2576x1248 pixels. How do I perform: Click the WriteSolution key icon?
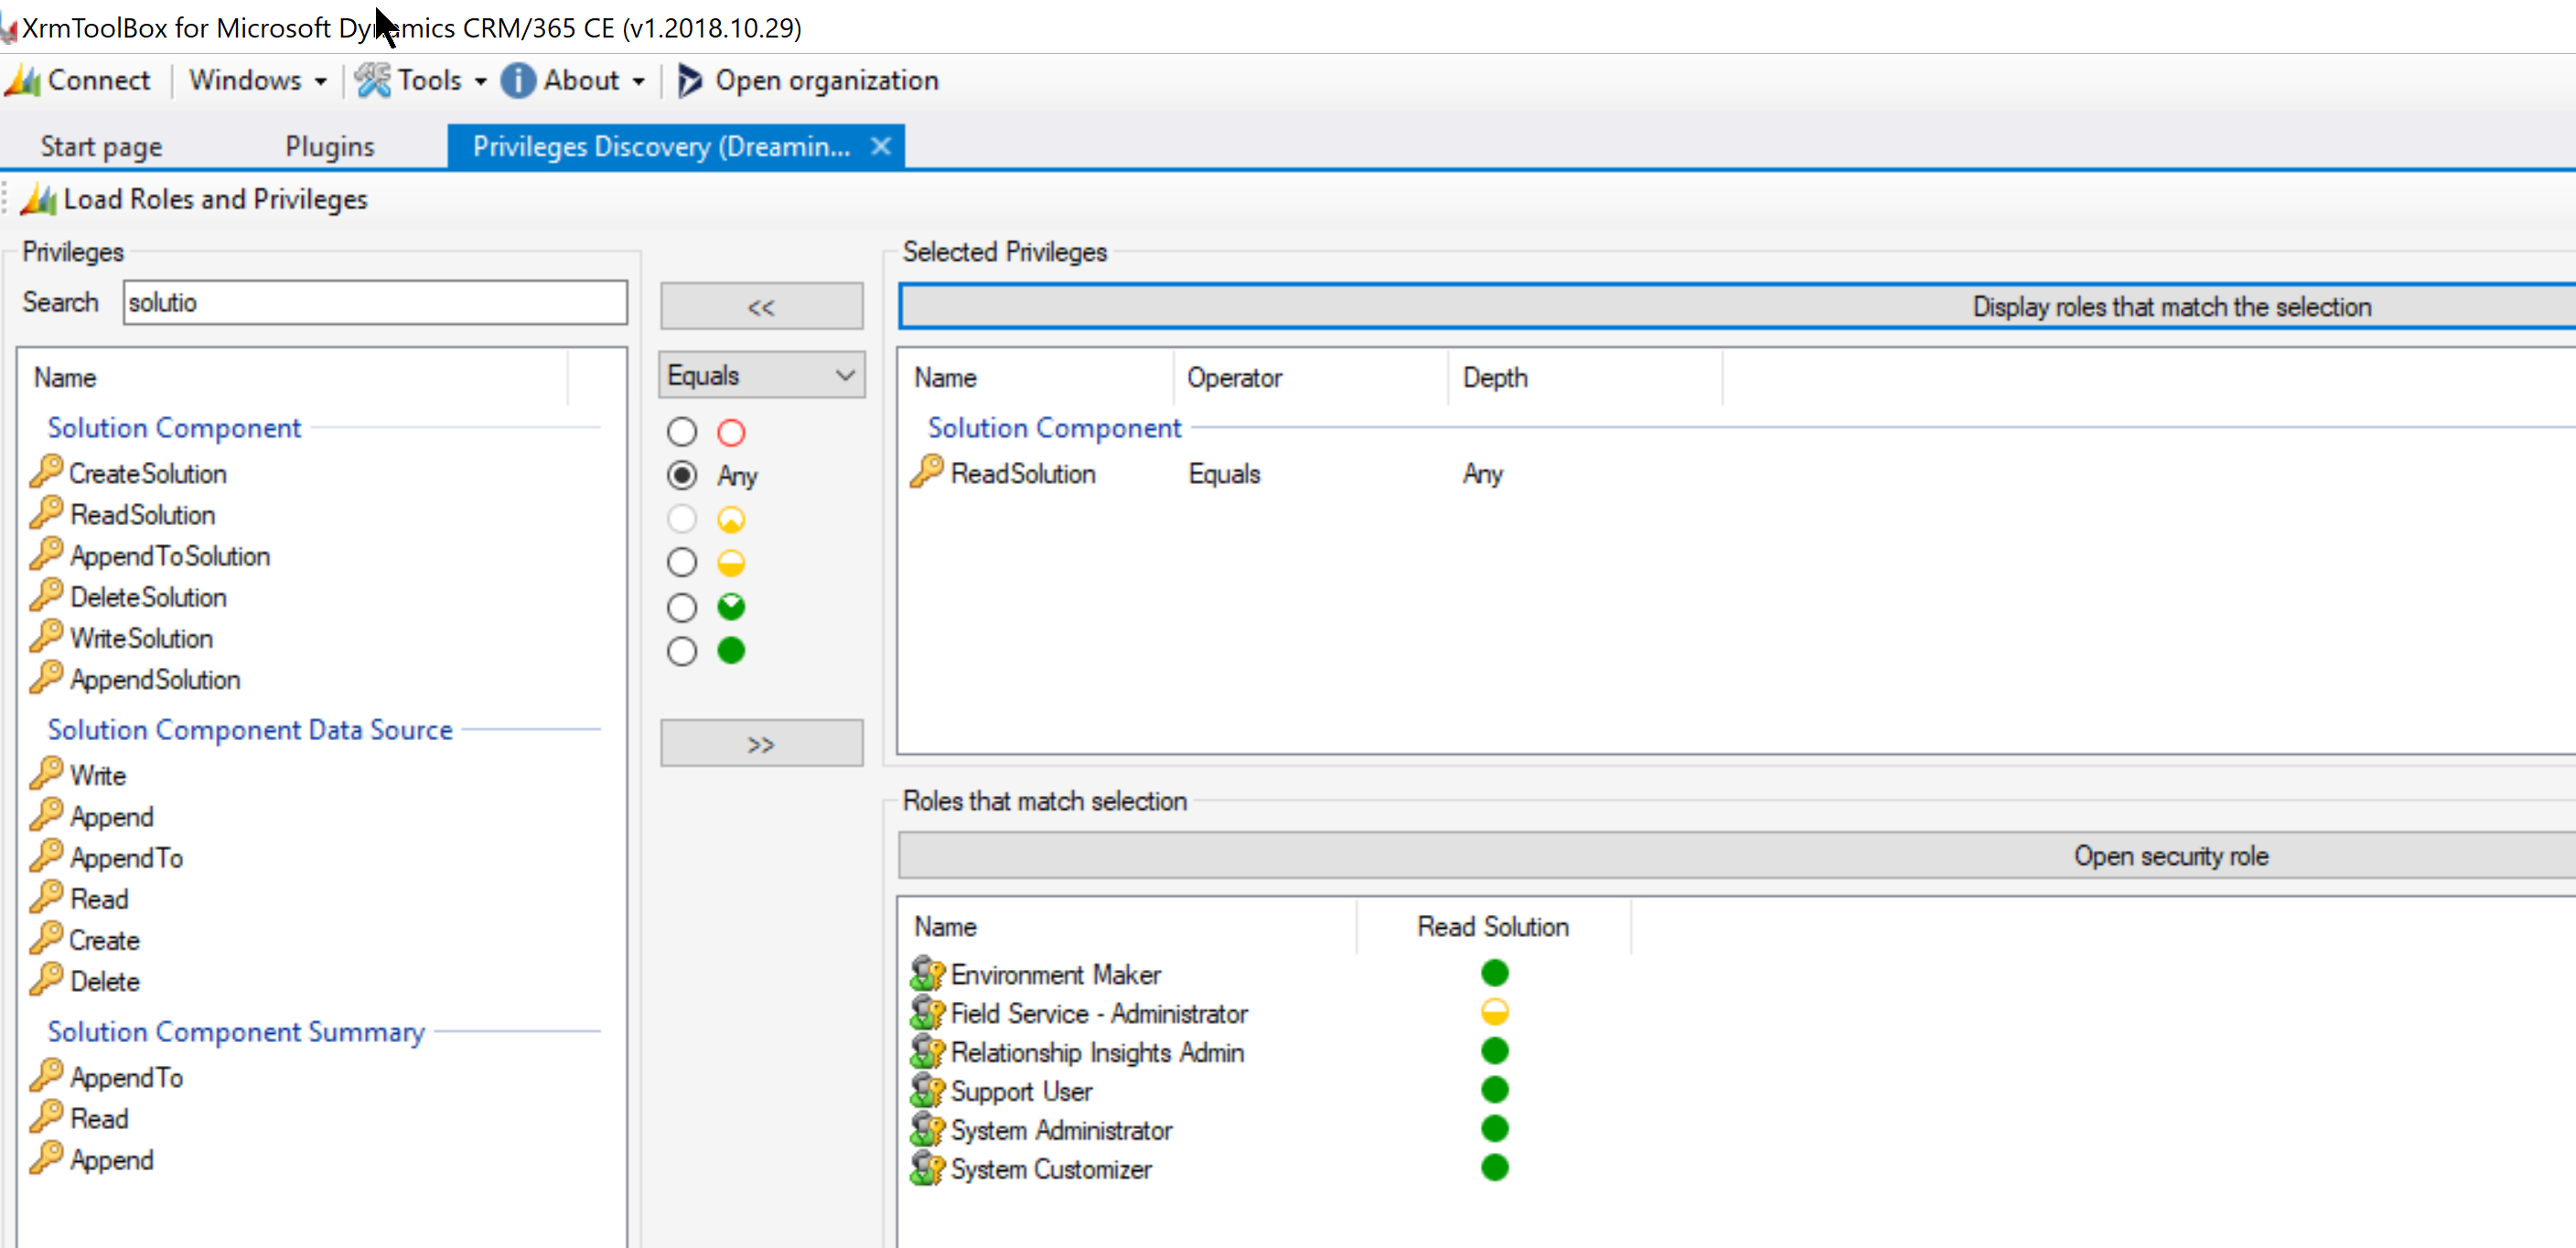tap(47, 638)
